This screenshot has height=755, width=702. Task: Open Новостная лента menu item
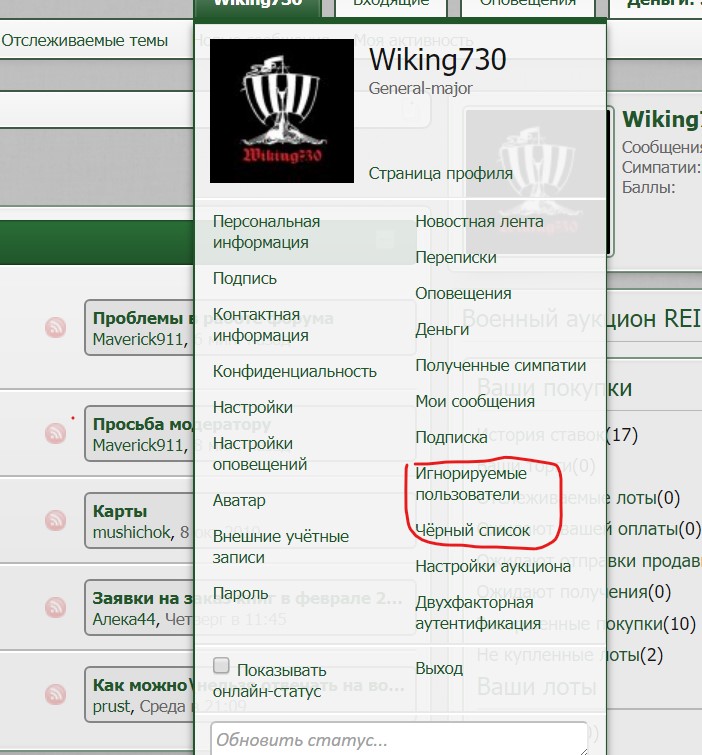(x=479, y=221)
